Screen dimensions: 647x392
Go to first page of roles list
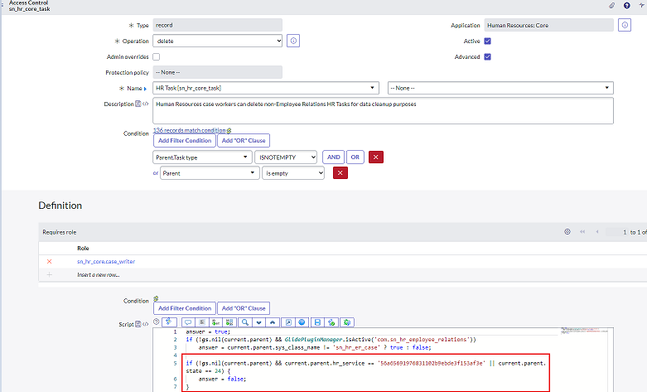[582, 232]
